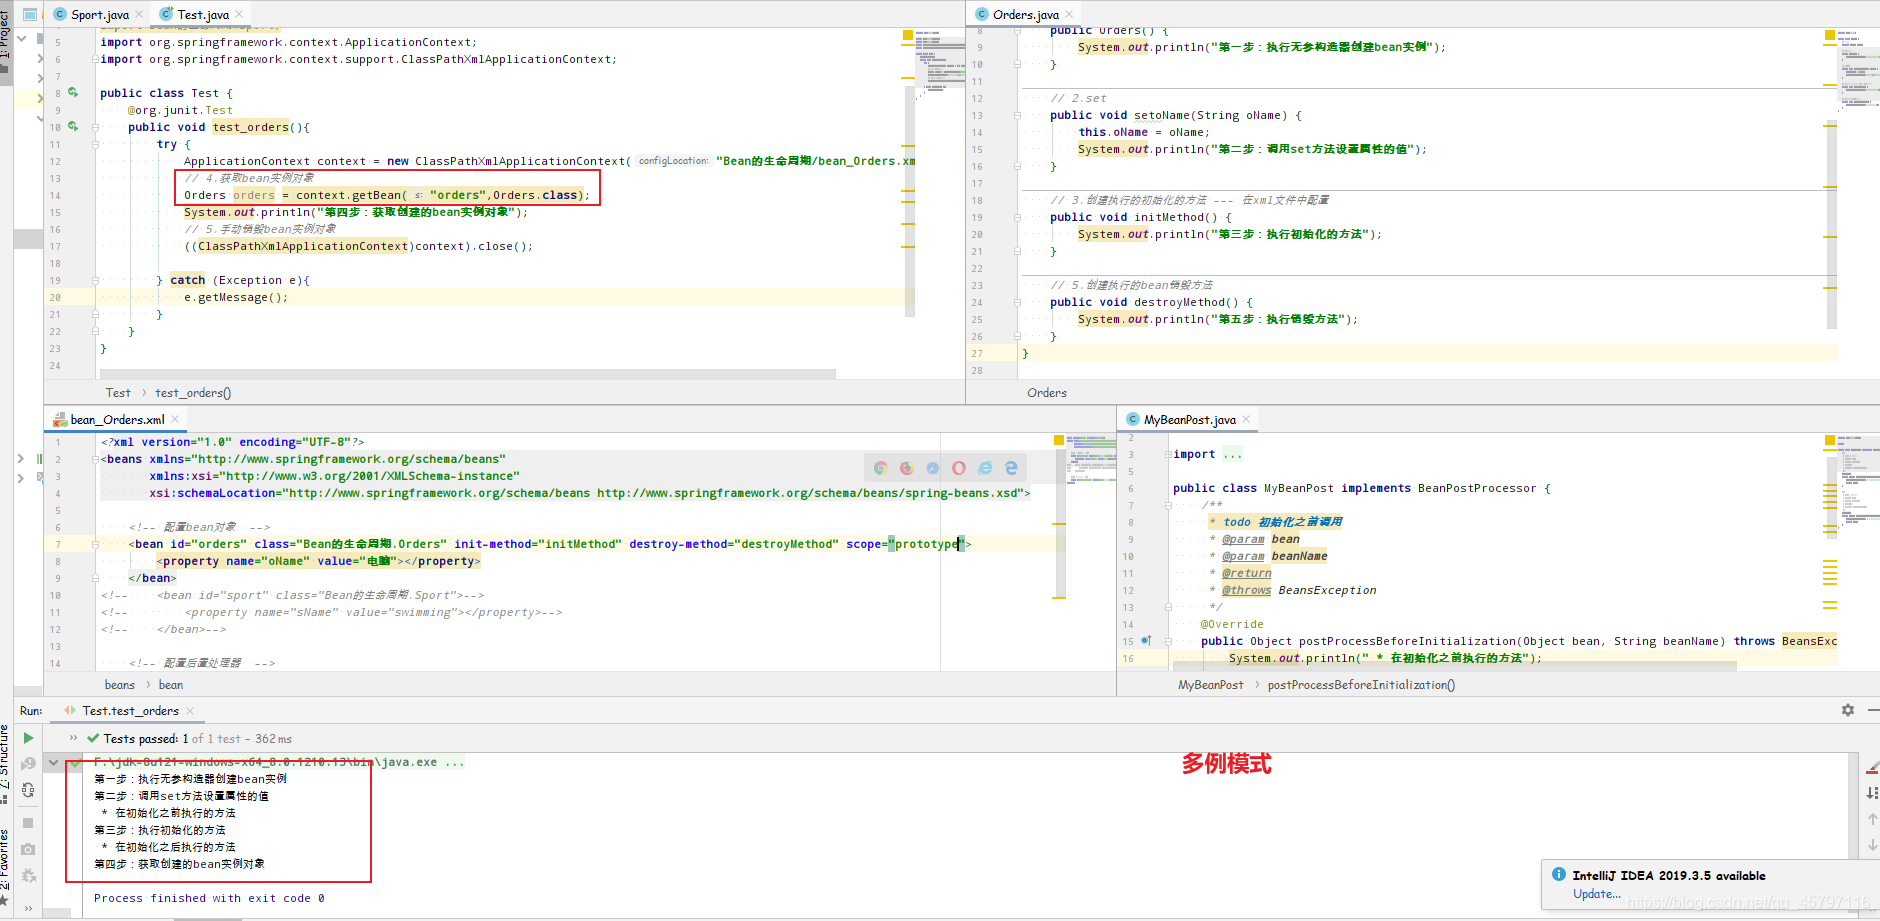Click yellow inspection indicator in Test.java
The image size is (1880, 921).
908,35
